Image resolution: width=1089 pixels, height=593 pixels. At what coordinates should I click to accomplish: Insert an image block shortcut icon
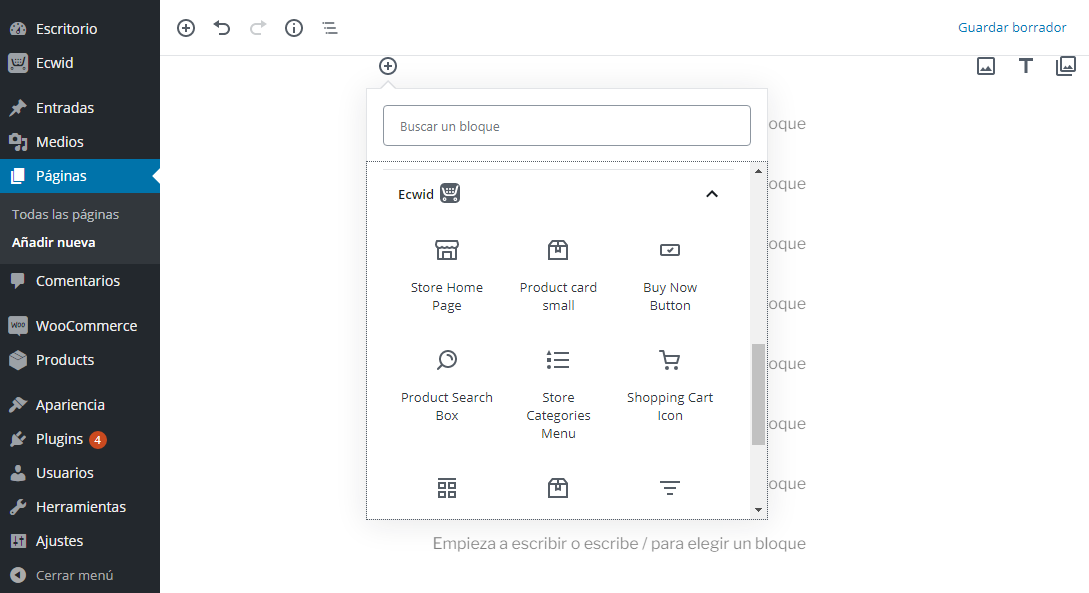click(986, 66)
